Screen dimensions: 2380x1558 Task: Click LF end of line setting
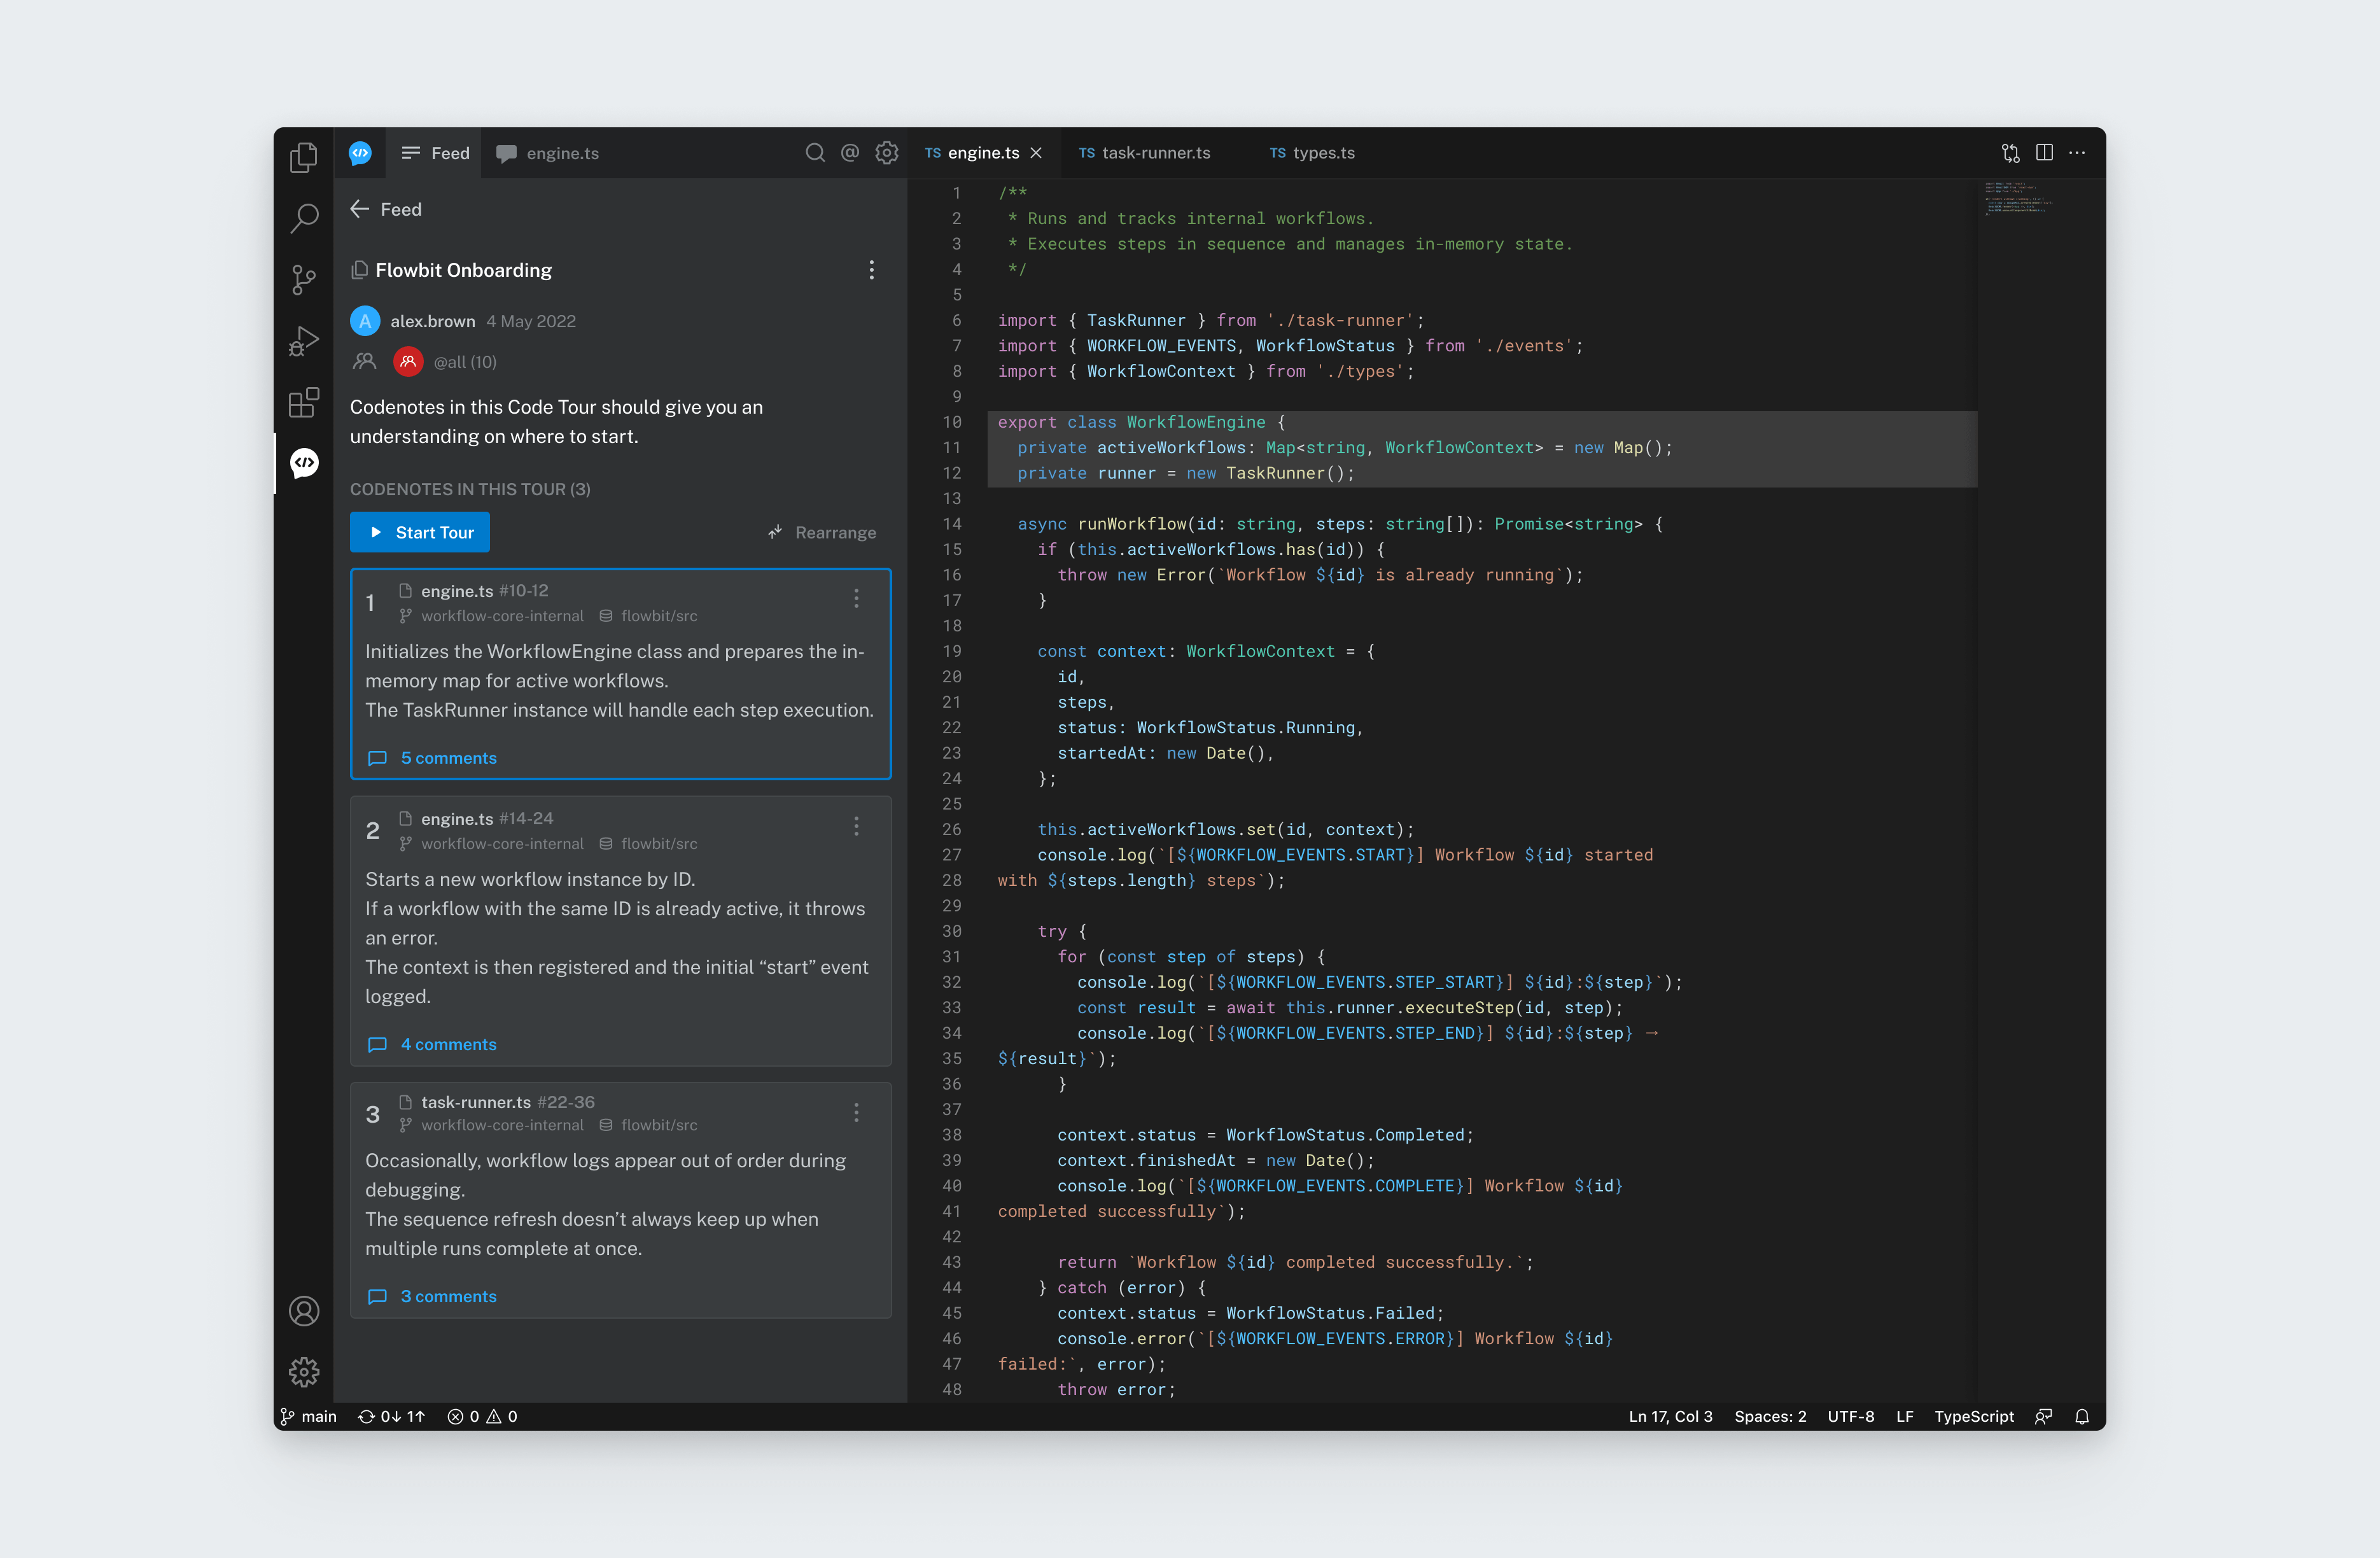1905,1416
